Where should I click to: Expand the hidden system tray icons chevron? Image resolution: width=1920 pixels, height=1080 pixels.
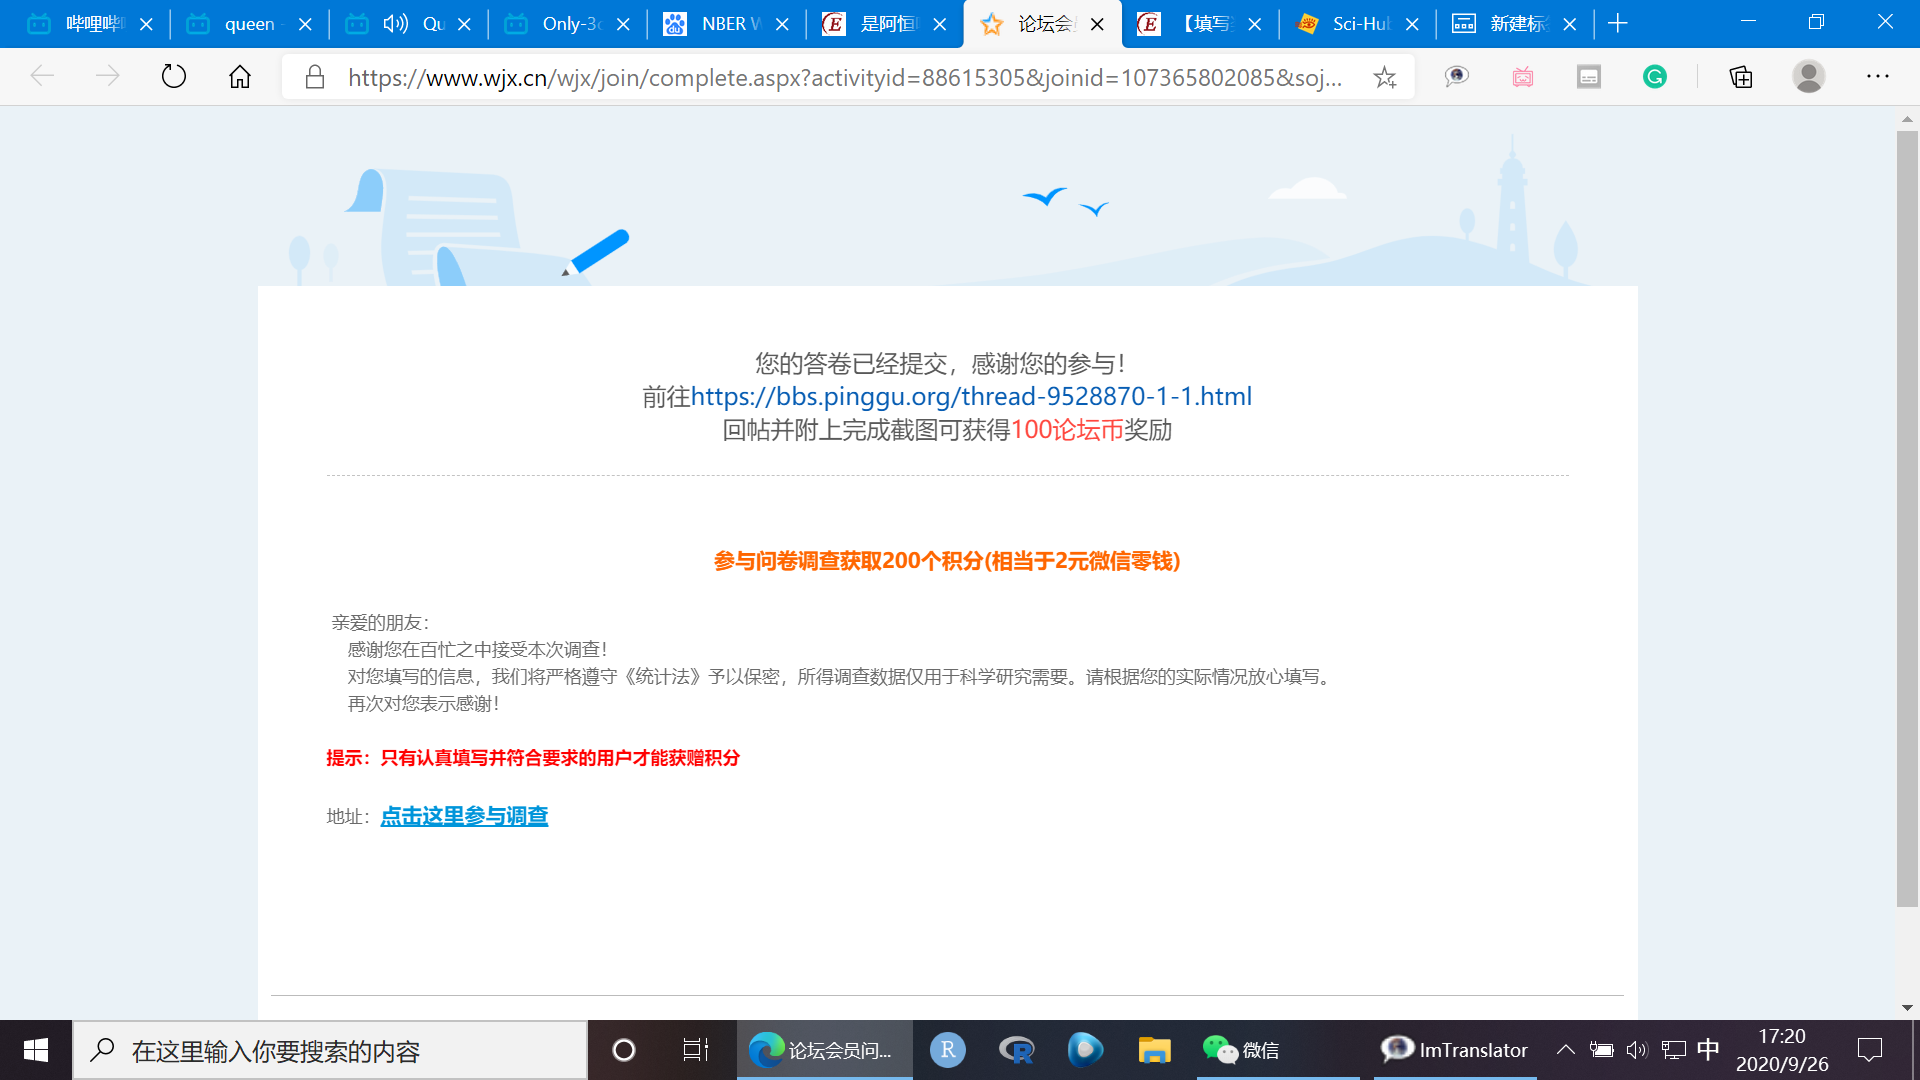(x=1566, y=1049)
